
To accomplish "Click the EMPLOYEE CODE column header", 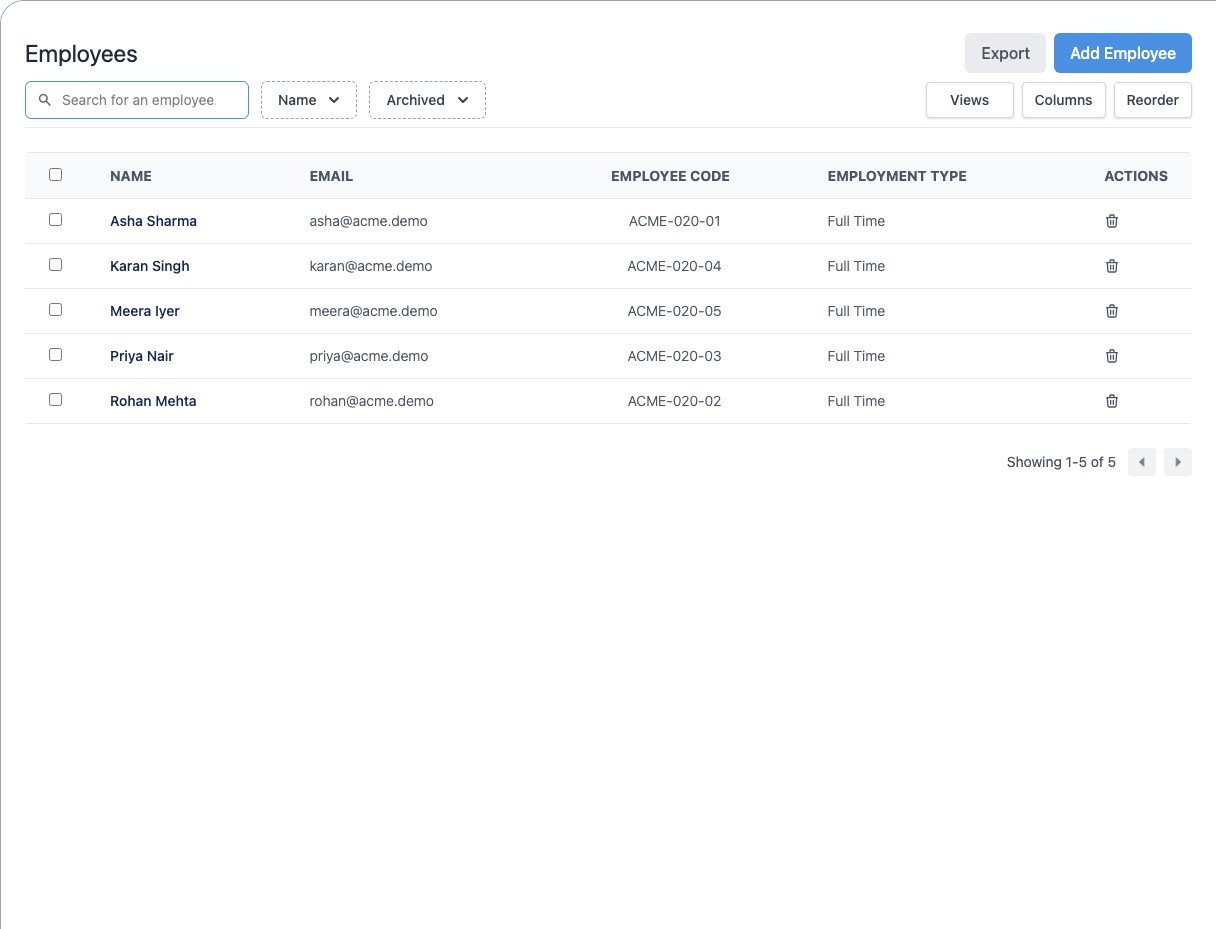I will click(670, 176).
